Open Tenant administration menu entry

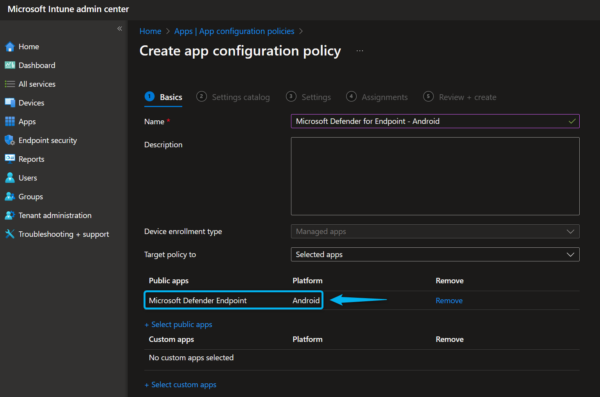click(55, 216)
